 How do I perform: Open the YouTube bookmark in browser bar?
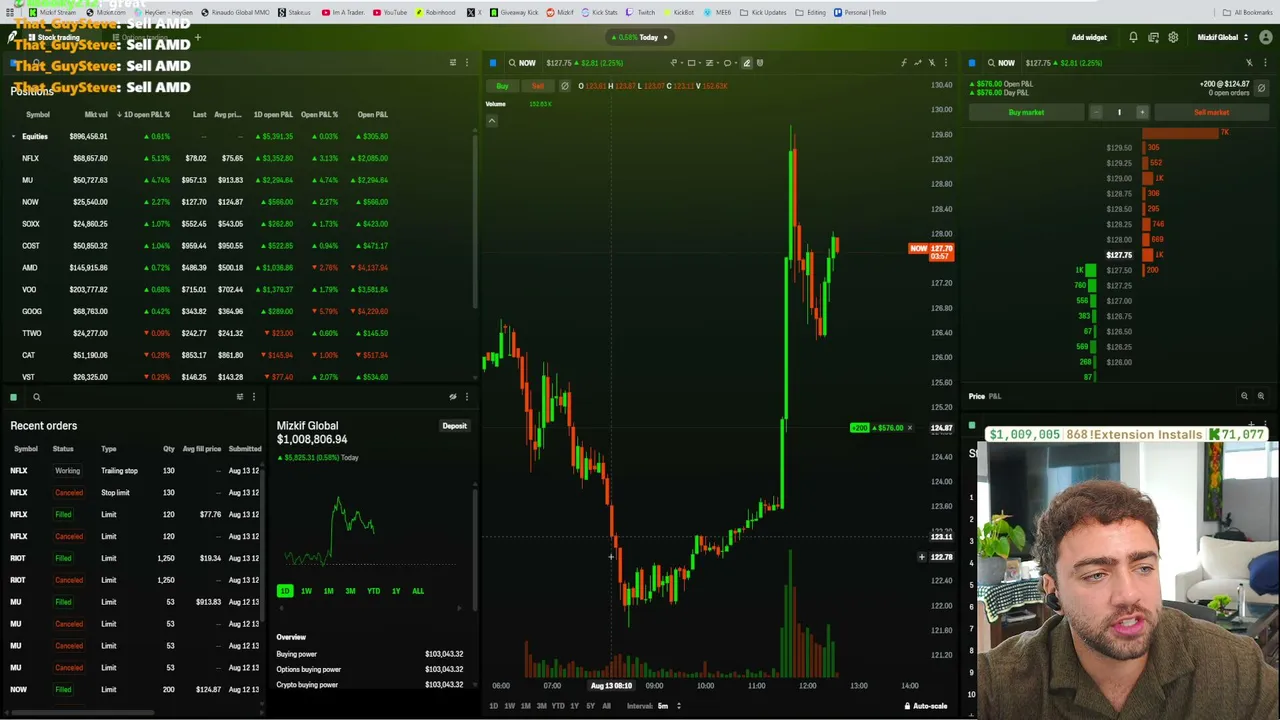pos(390,12)
